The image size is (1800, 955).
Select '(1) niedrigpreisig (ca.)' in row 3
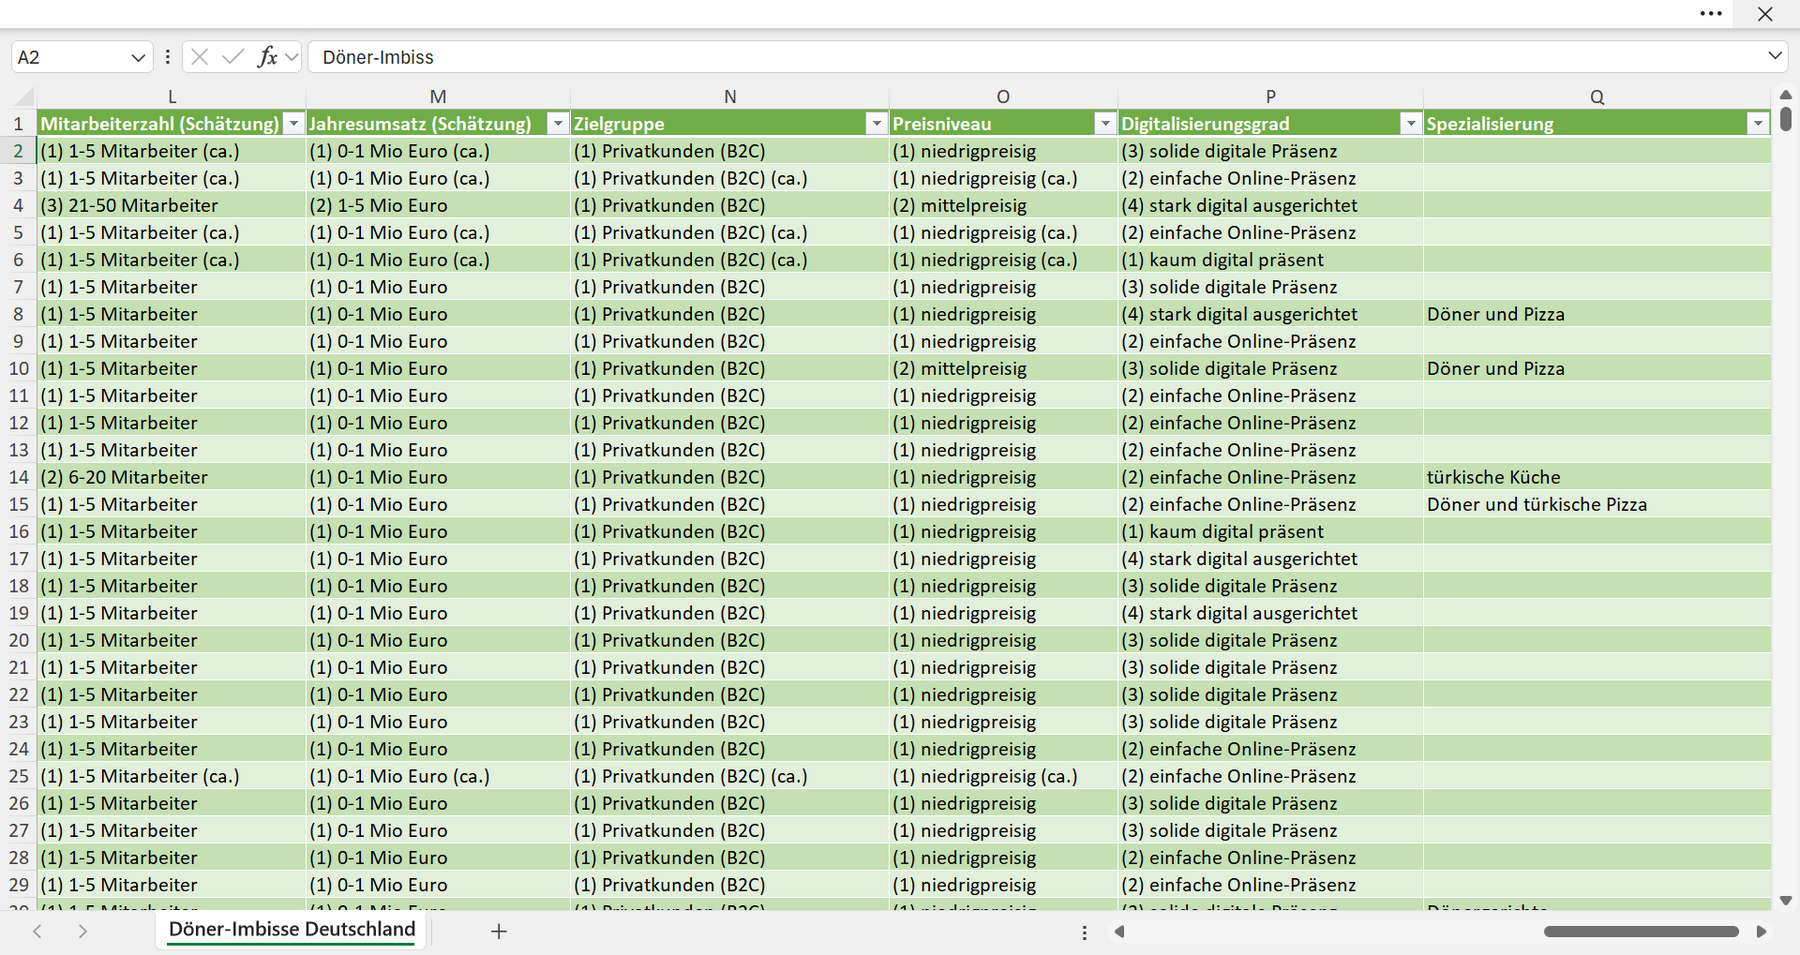pyautogui.click(x=1003, y=178)
